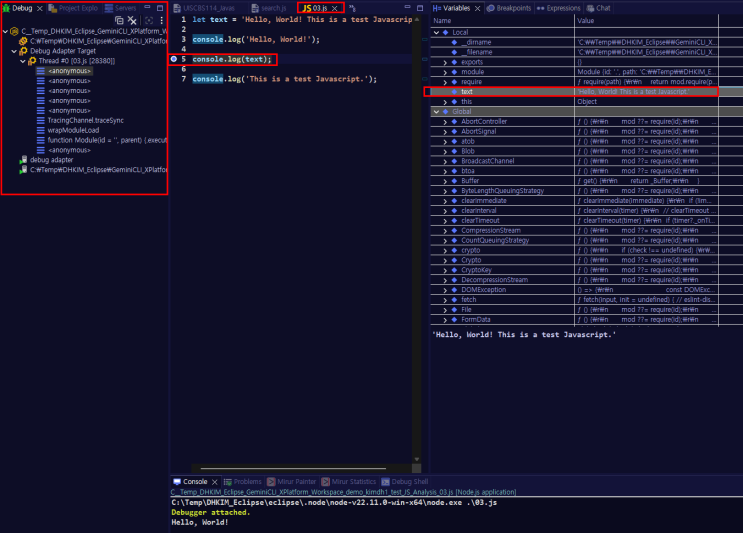743x533 pixels.
Task: Expand the module variable row
Action: point(445,72)
